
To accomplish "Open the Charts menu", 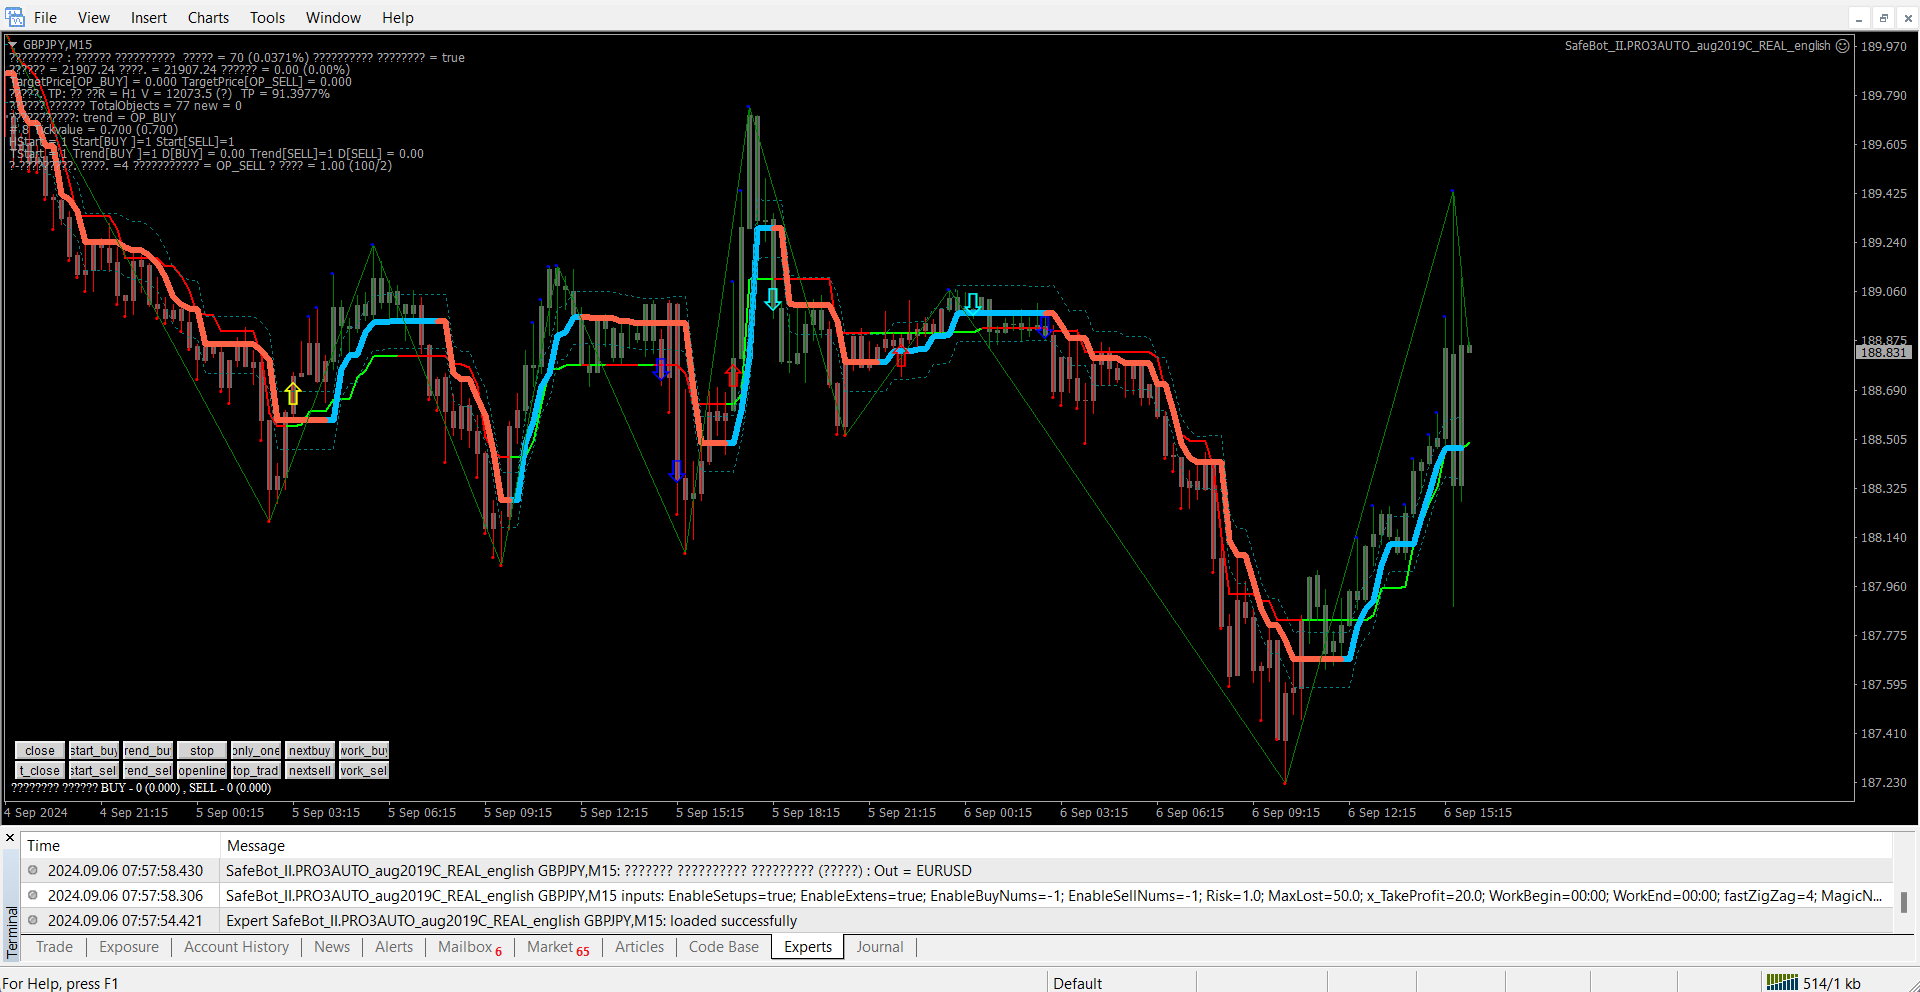I will coord(208,18).
